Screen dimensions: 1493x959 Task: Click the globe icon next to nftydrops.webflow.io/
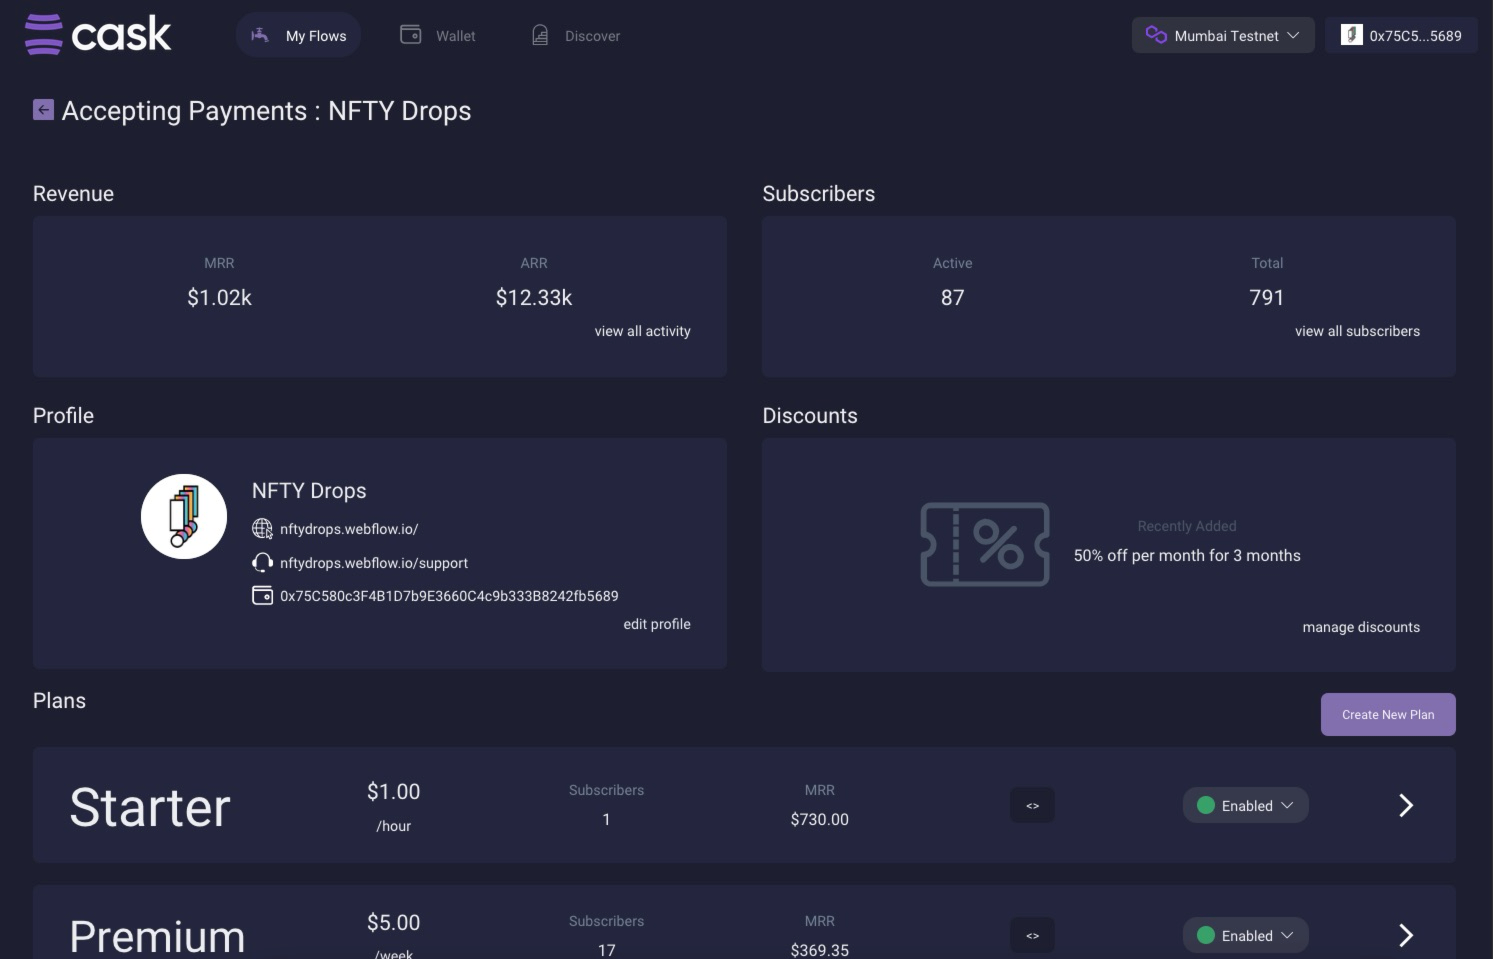pos(262,528)
